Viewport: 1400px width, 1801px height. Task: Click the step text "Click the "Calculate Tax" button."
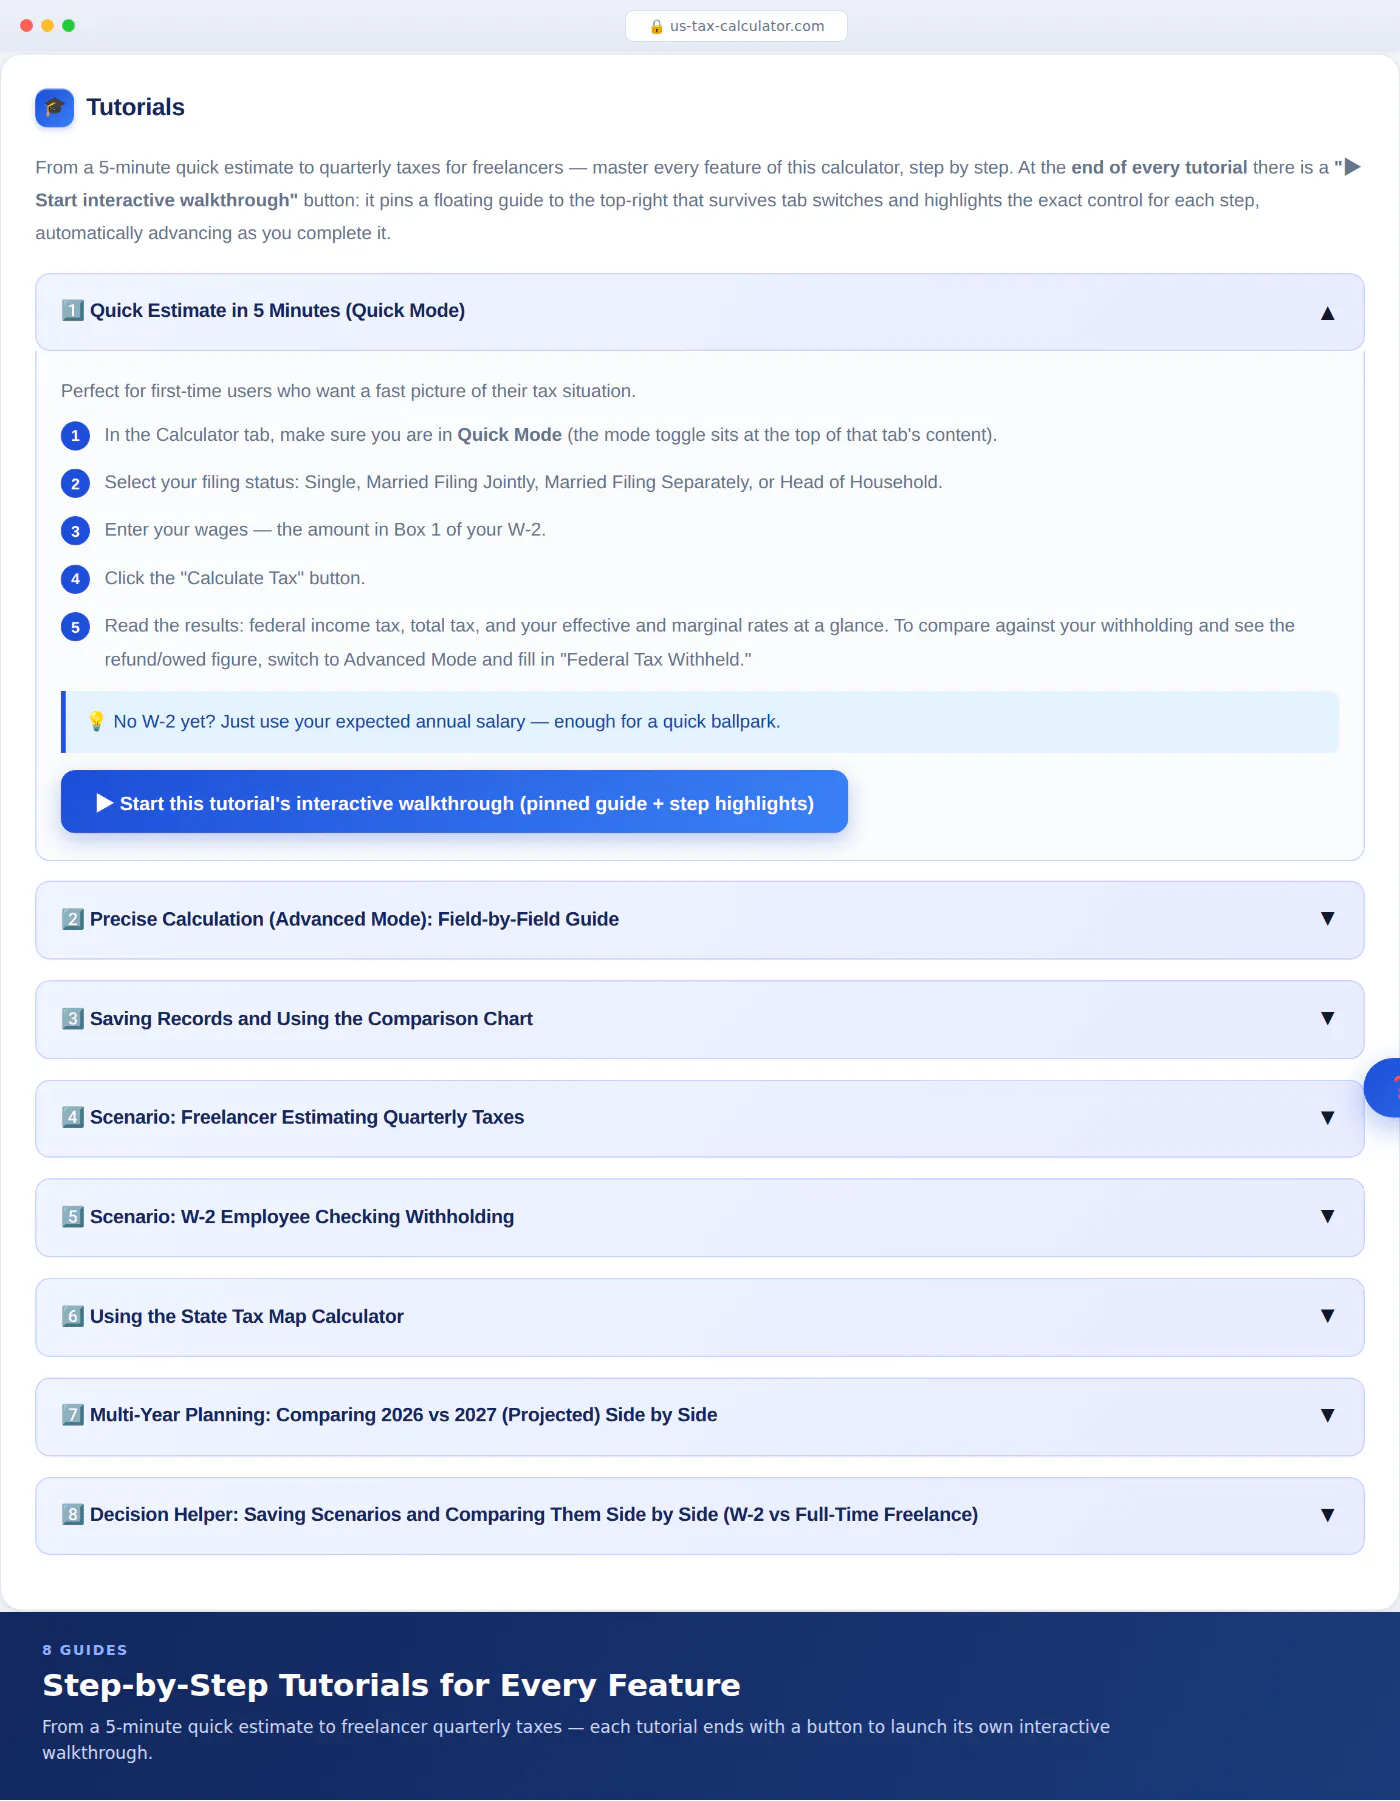coord(235,578)
